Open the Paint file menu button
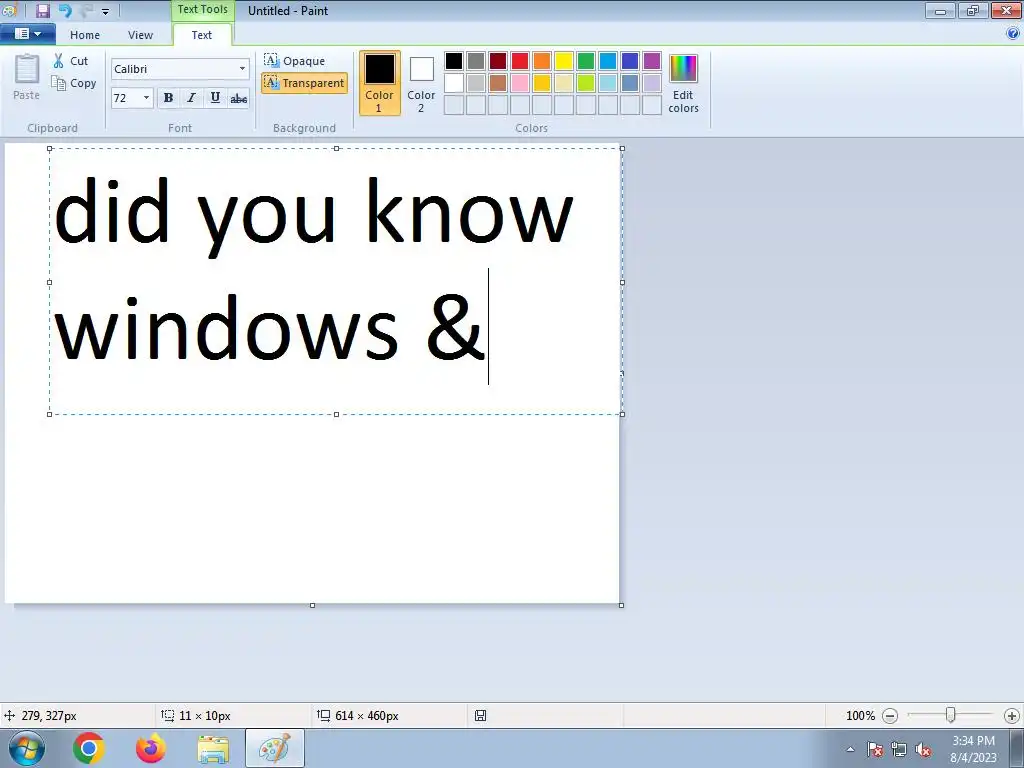 click(x=27, y=34)
